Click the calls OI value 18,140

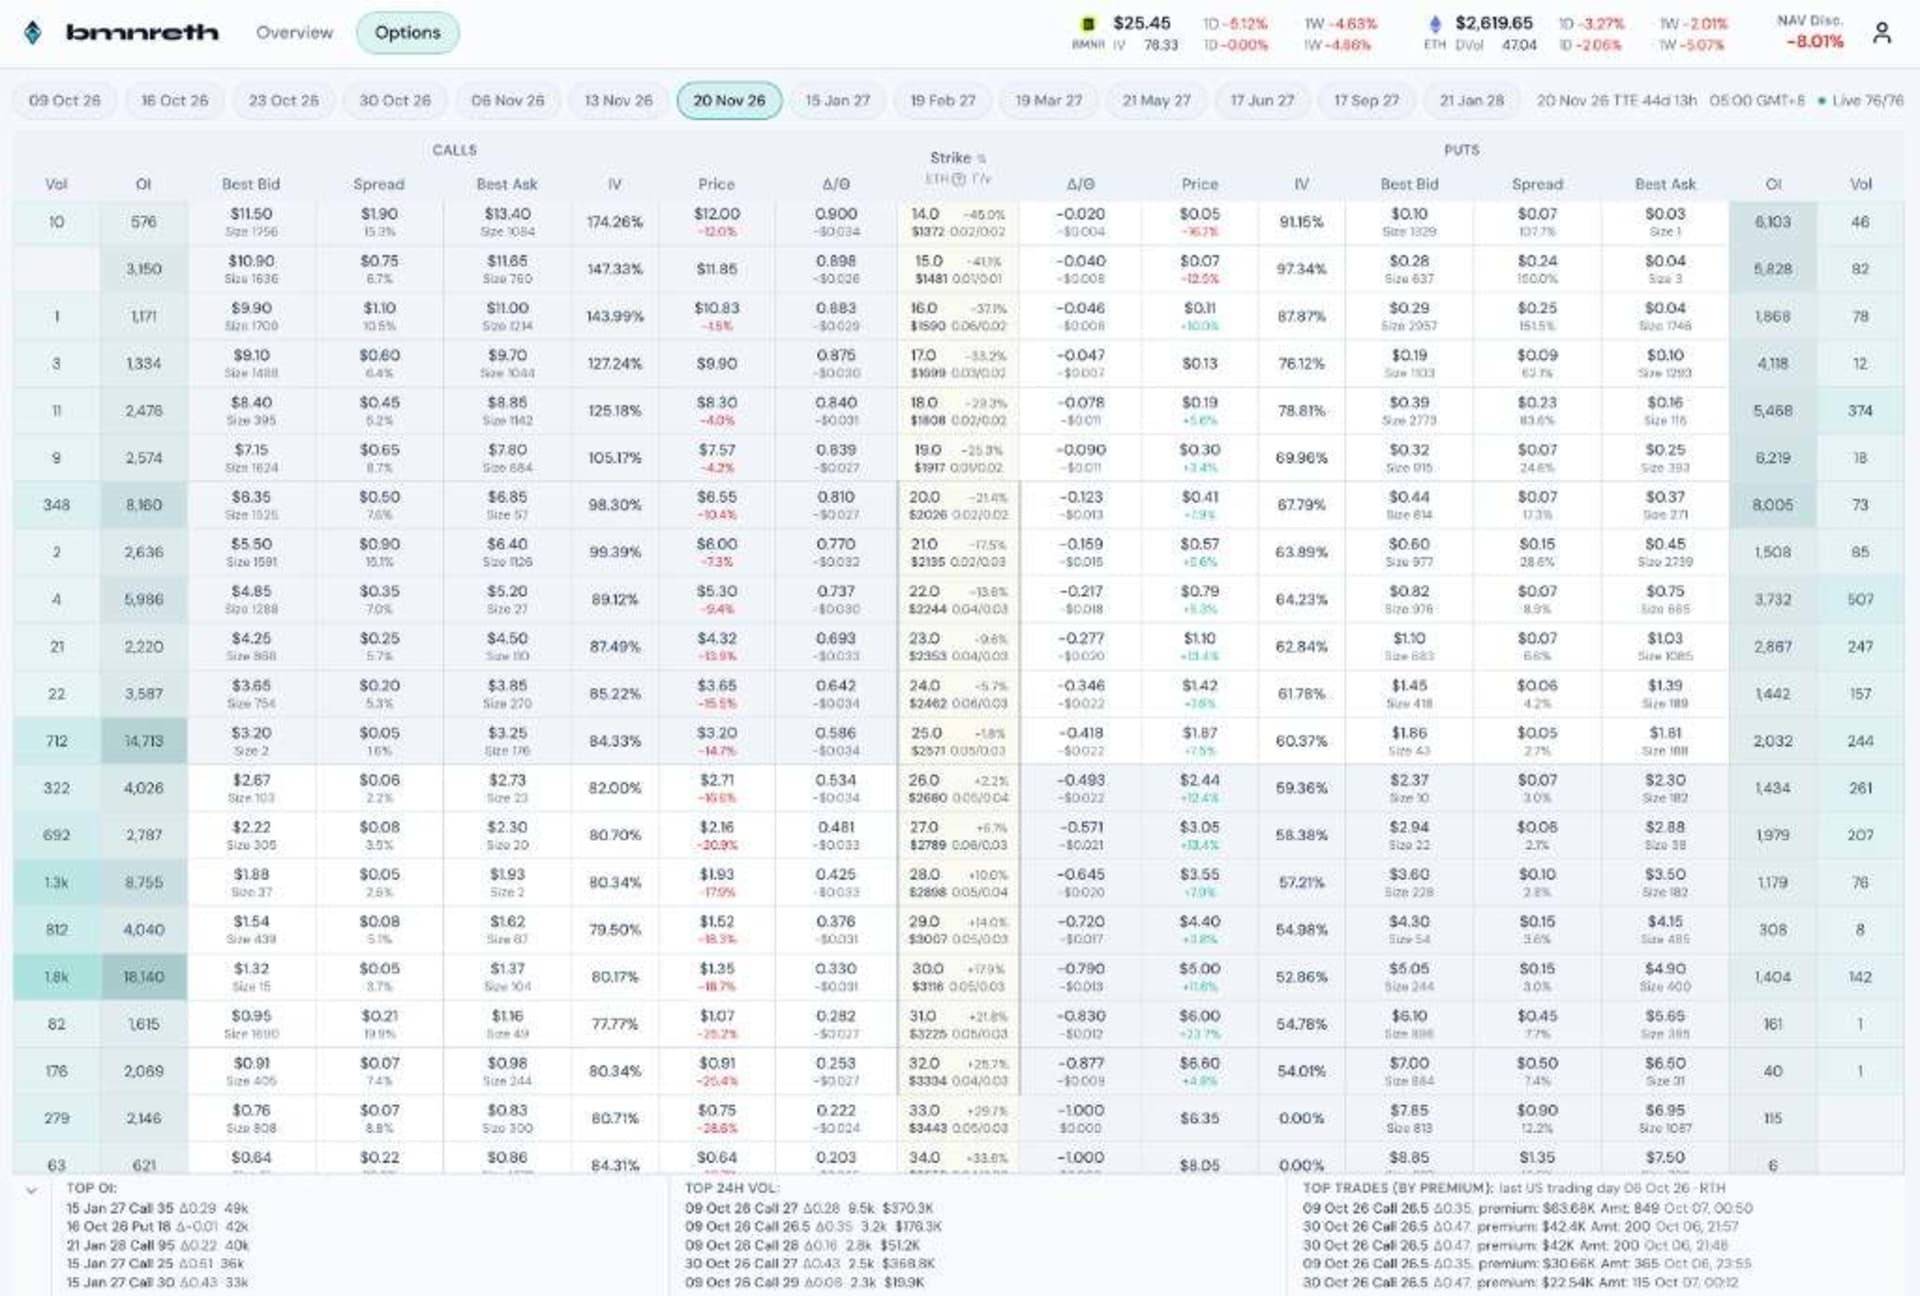tap(144, 977)
